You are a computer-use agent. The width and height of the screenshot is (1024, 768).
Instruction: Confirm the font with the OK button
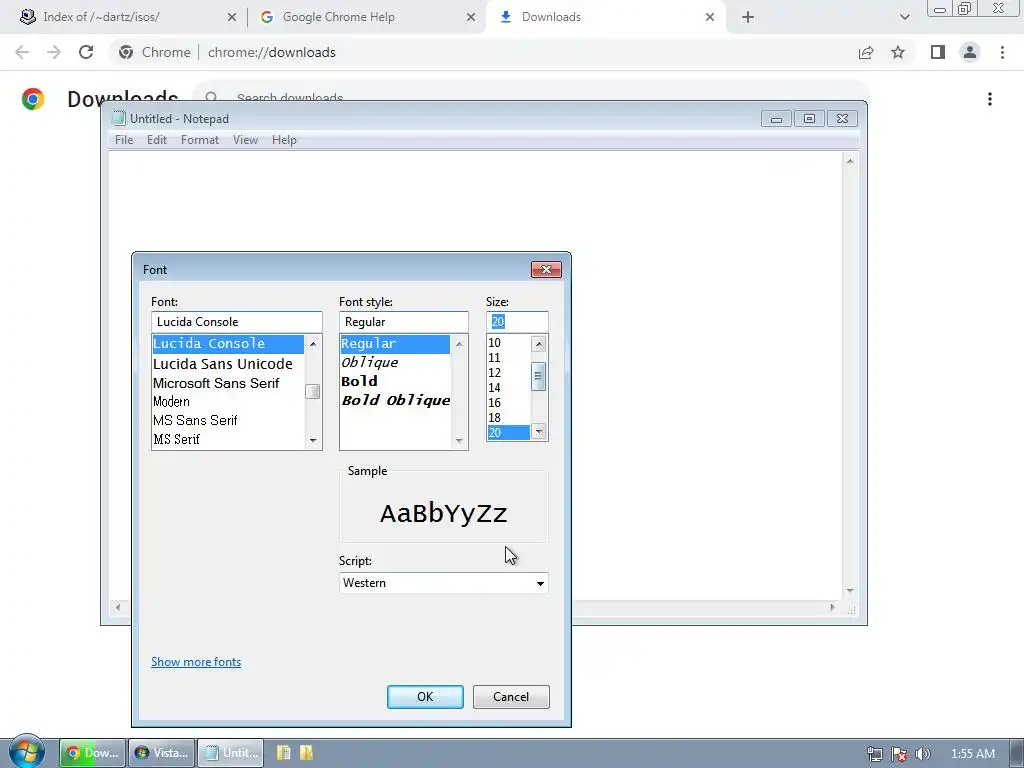(x=425, y=697)
